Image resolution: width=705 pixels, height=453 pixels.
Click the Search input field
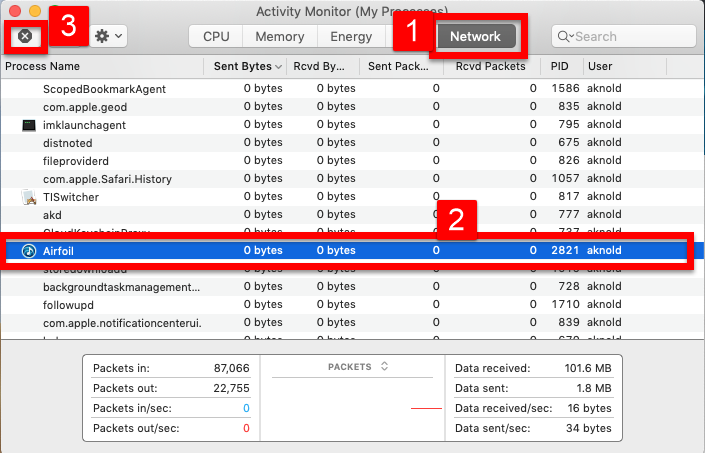[630, 36]
